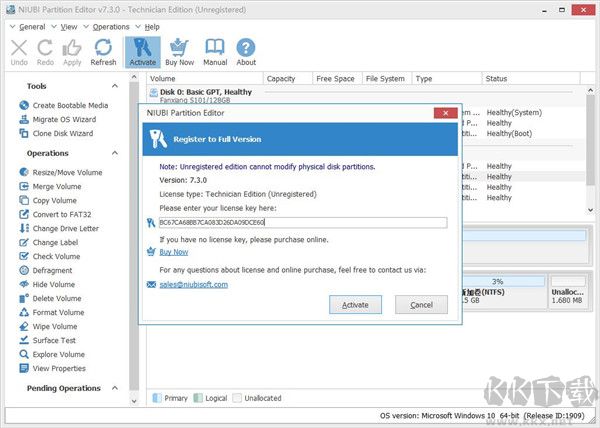Click the Activate toolbar icon
Viewport: 600px width, 428px height.
click(142, 52)
